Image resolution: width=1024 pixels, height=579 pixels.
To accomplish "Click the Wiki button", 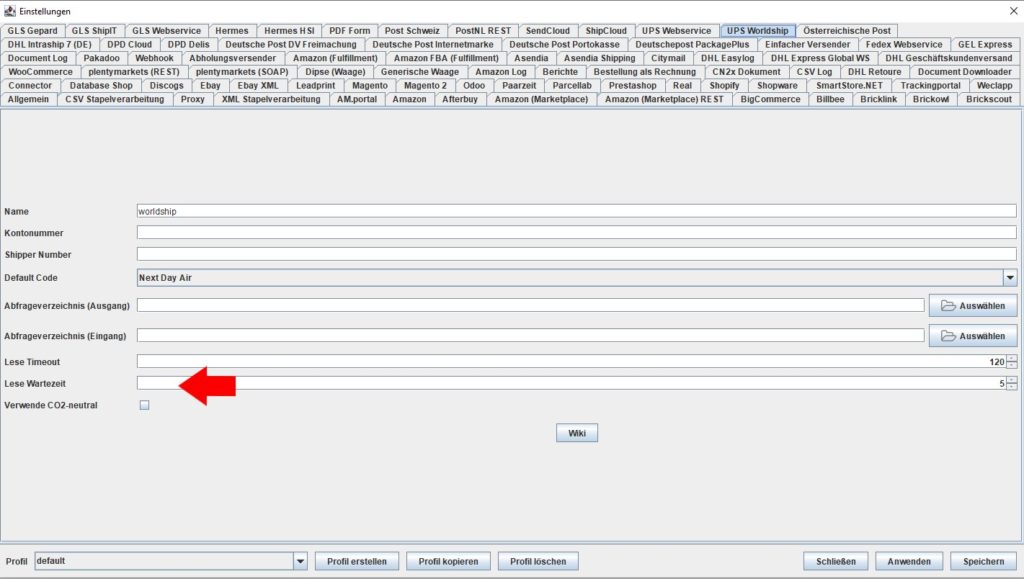I will tap(577, 433).
